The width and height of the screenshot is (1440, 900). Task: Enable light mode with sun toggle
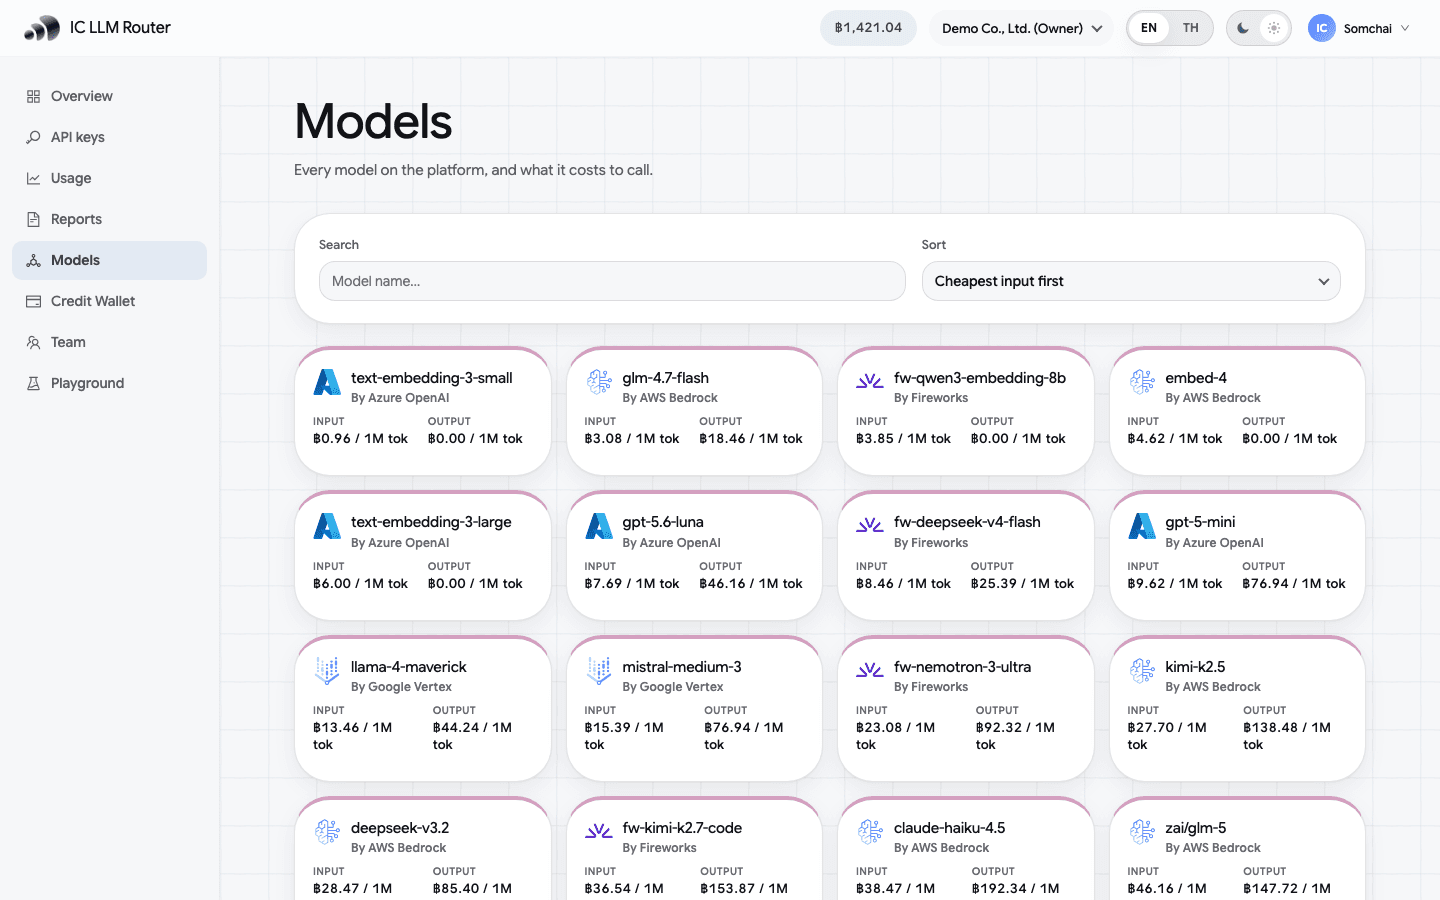point(1273,28)
